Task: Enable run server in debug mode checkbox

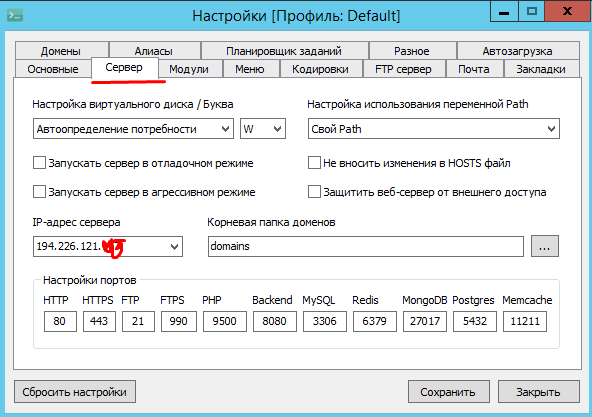Action: (x=39, y=163)
